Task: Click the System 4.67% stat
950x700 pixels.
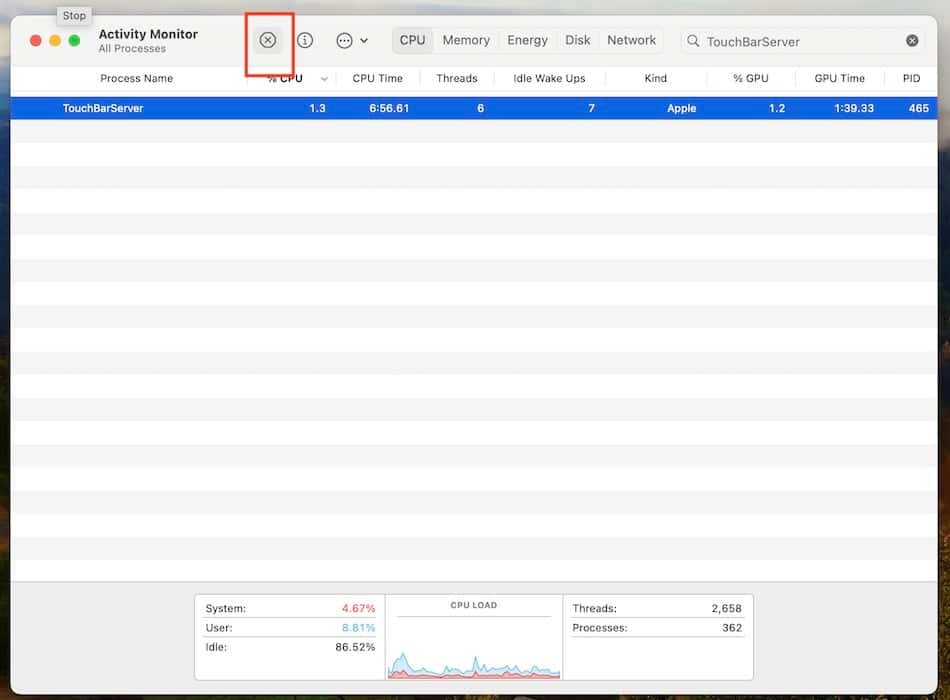Action: point(290,608)
